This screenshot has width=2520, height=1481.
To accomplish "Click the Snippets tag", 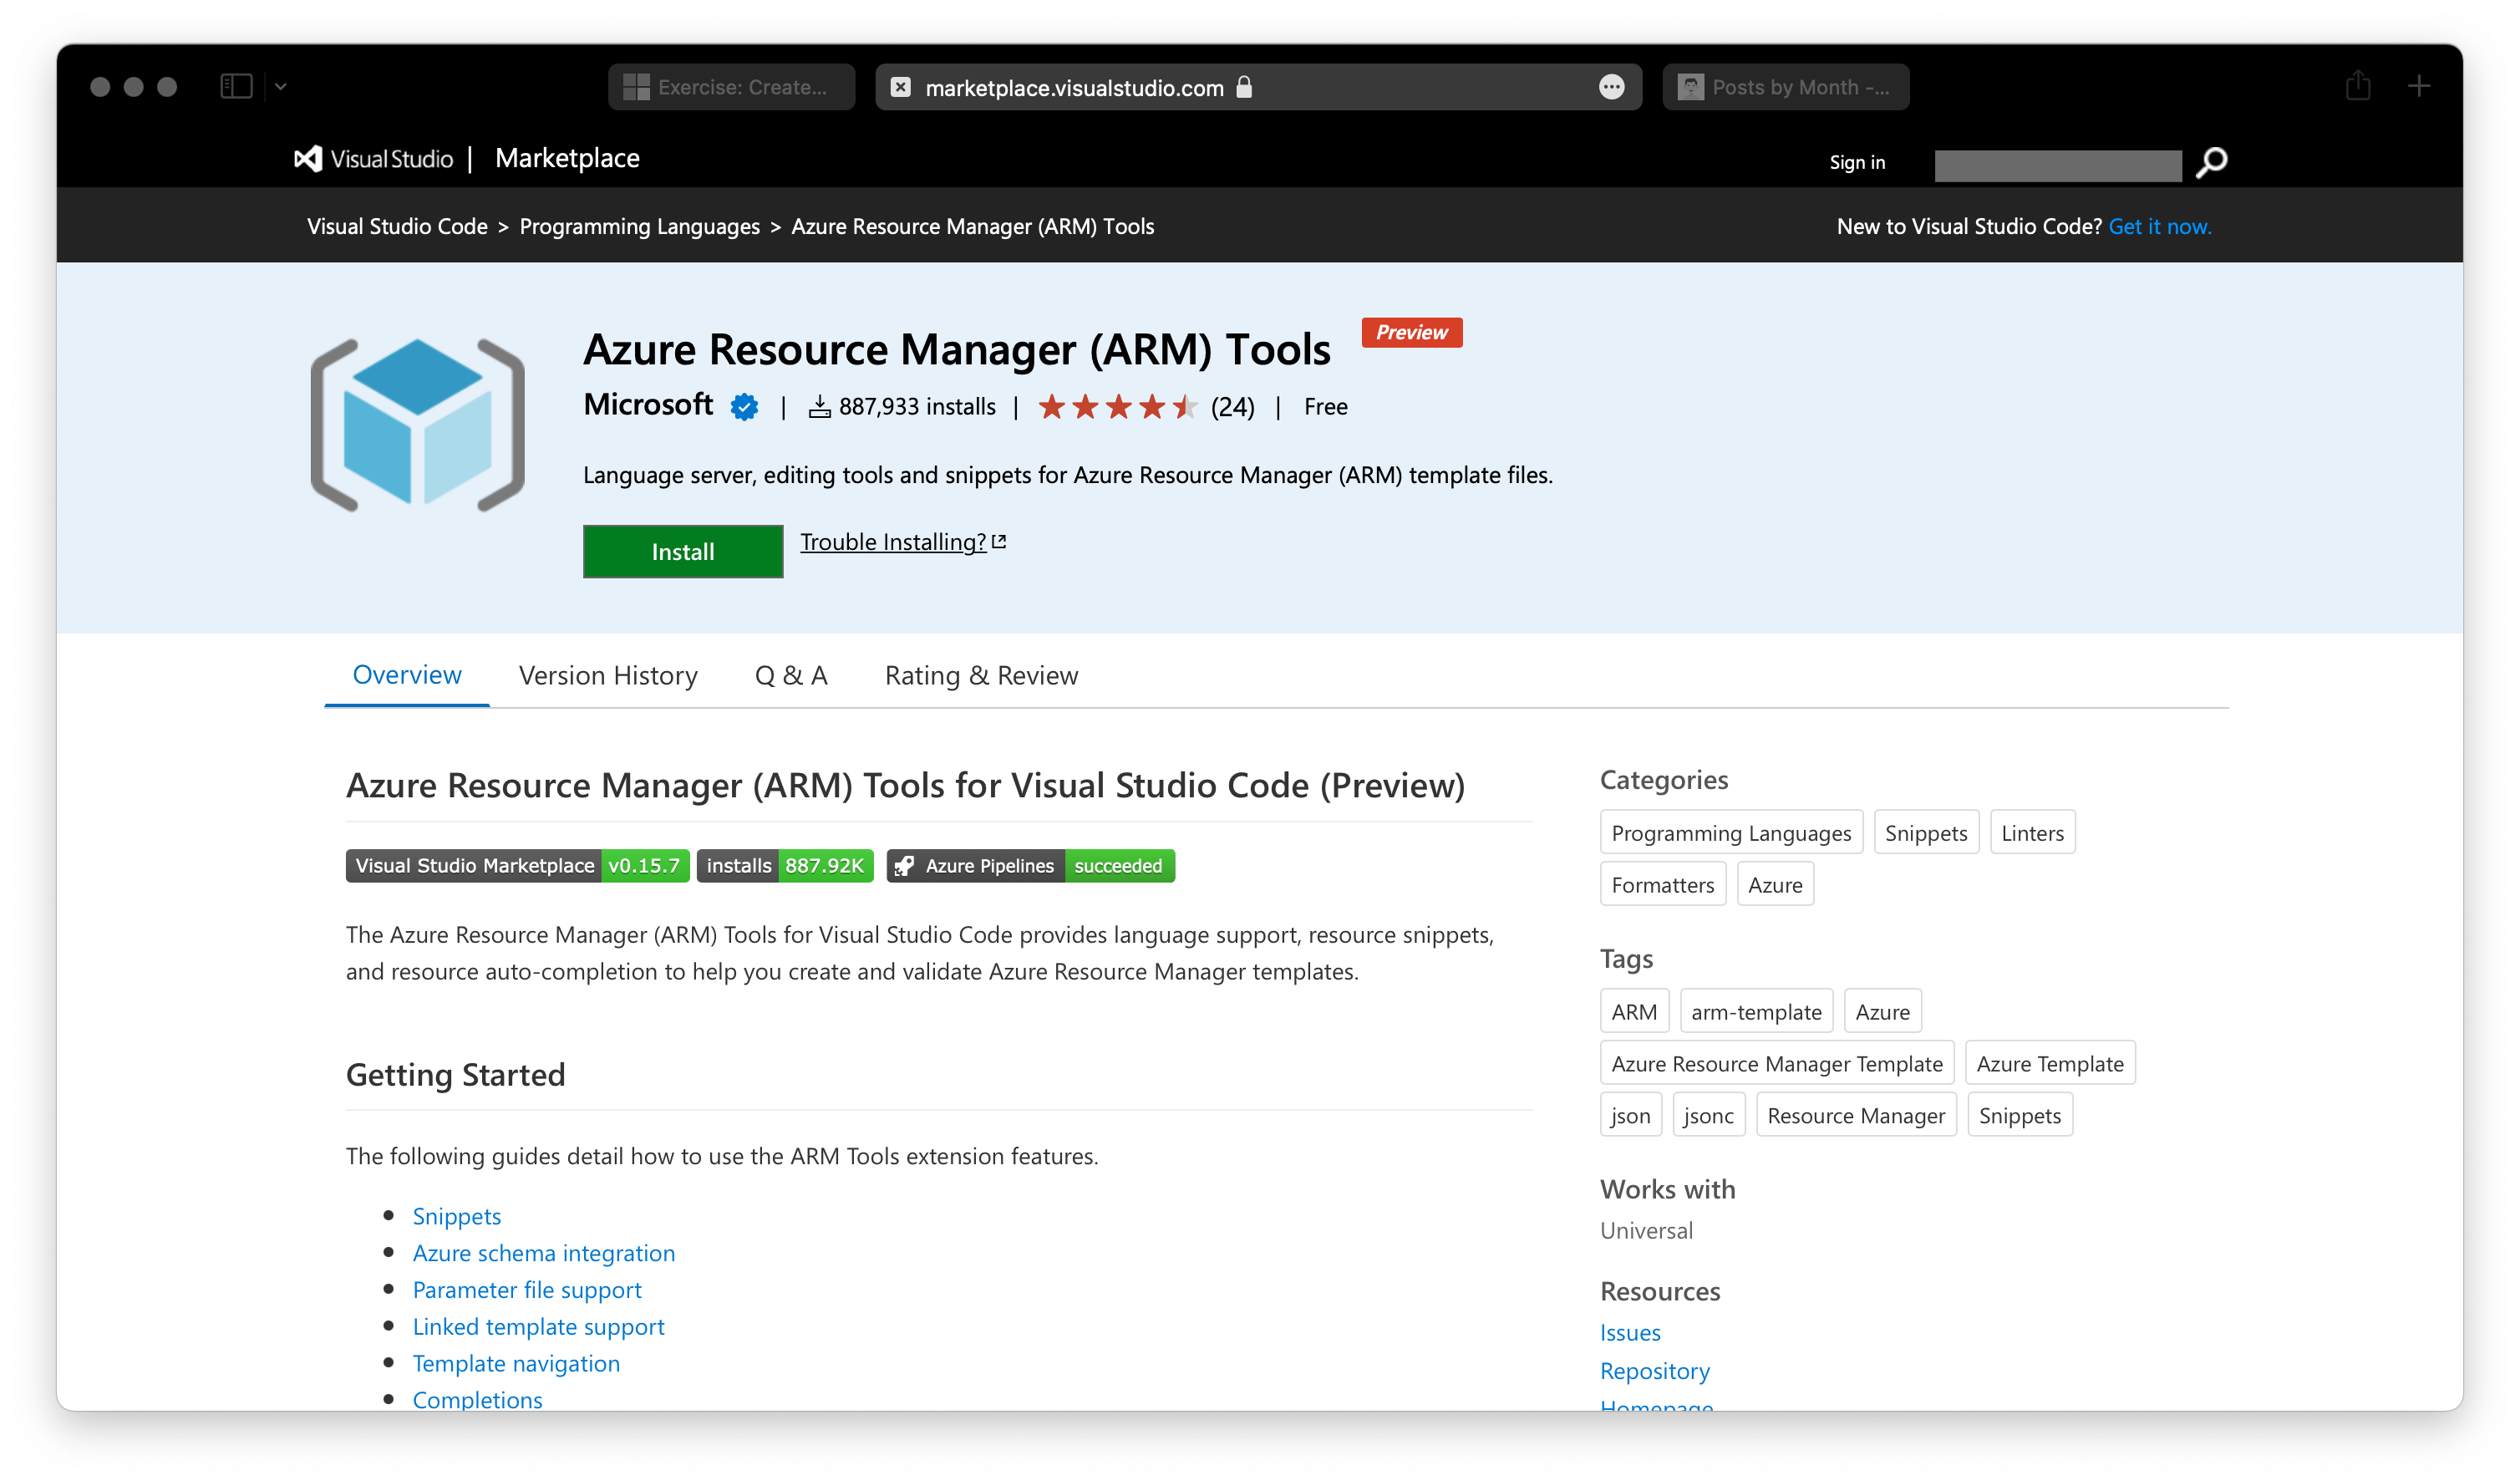I will (2019, 1115).
